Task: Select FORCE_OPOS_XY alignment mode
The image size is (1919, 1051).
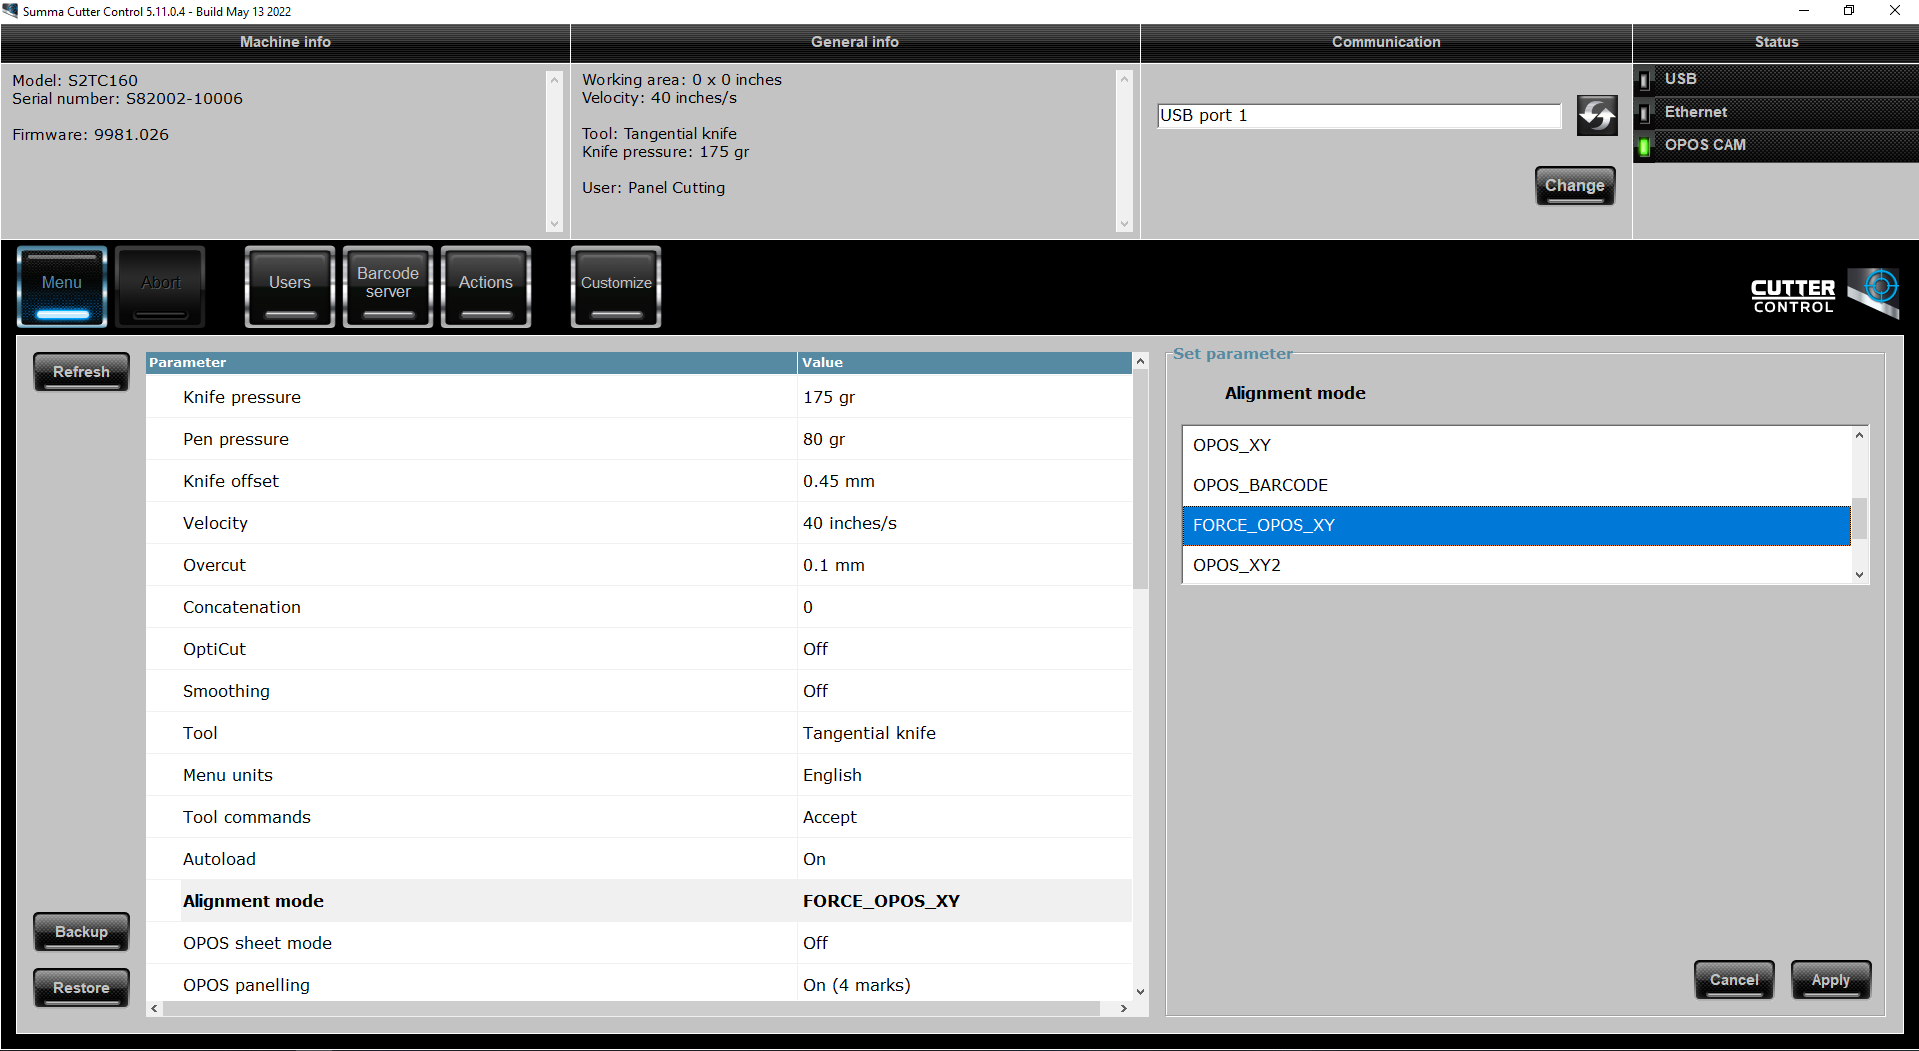Action: coord(1516,526)
